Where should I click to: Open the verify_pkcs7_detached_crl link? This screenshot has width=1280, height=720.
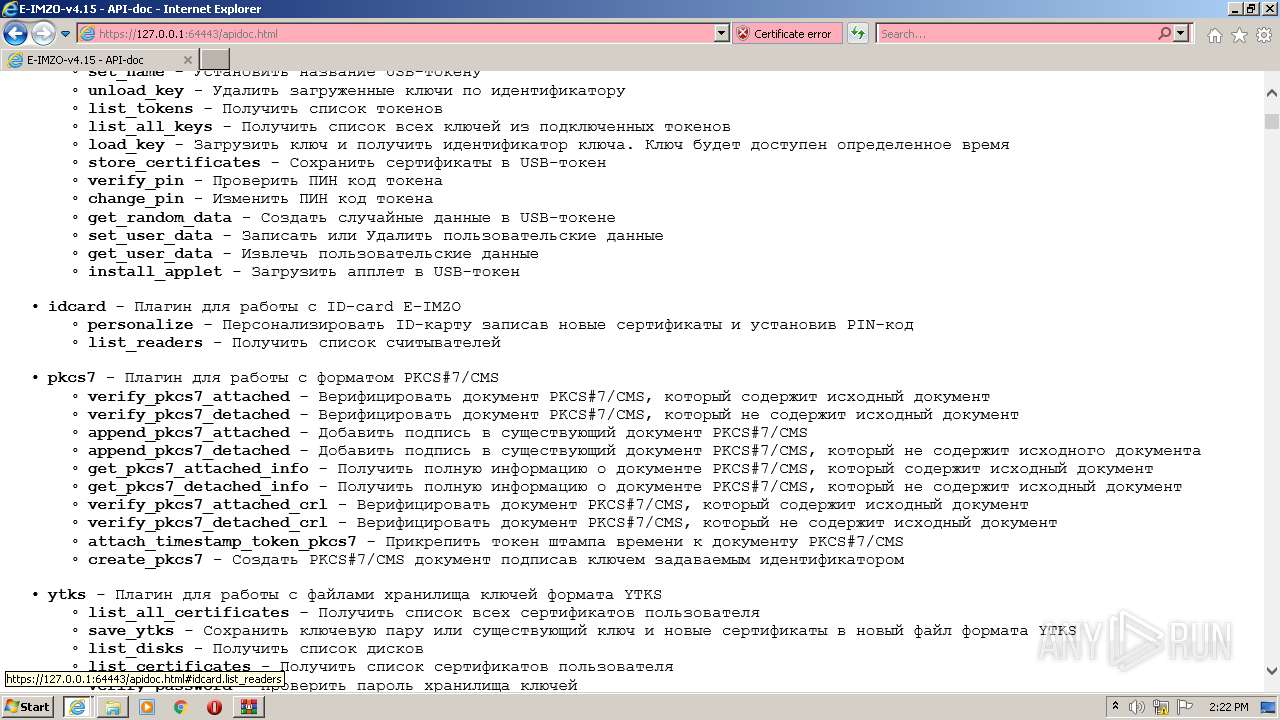tap(208, 523)
